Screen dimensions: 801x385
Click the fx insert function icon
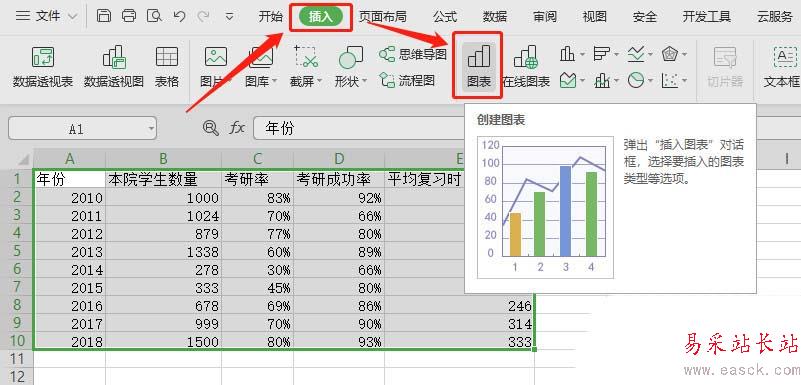click(x=237, y=128)
